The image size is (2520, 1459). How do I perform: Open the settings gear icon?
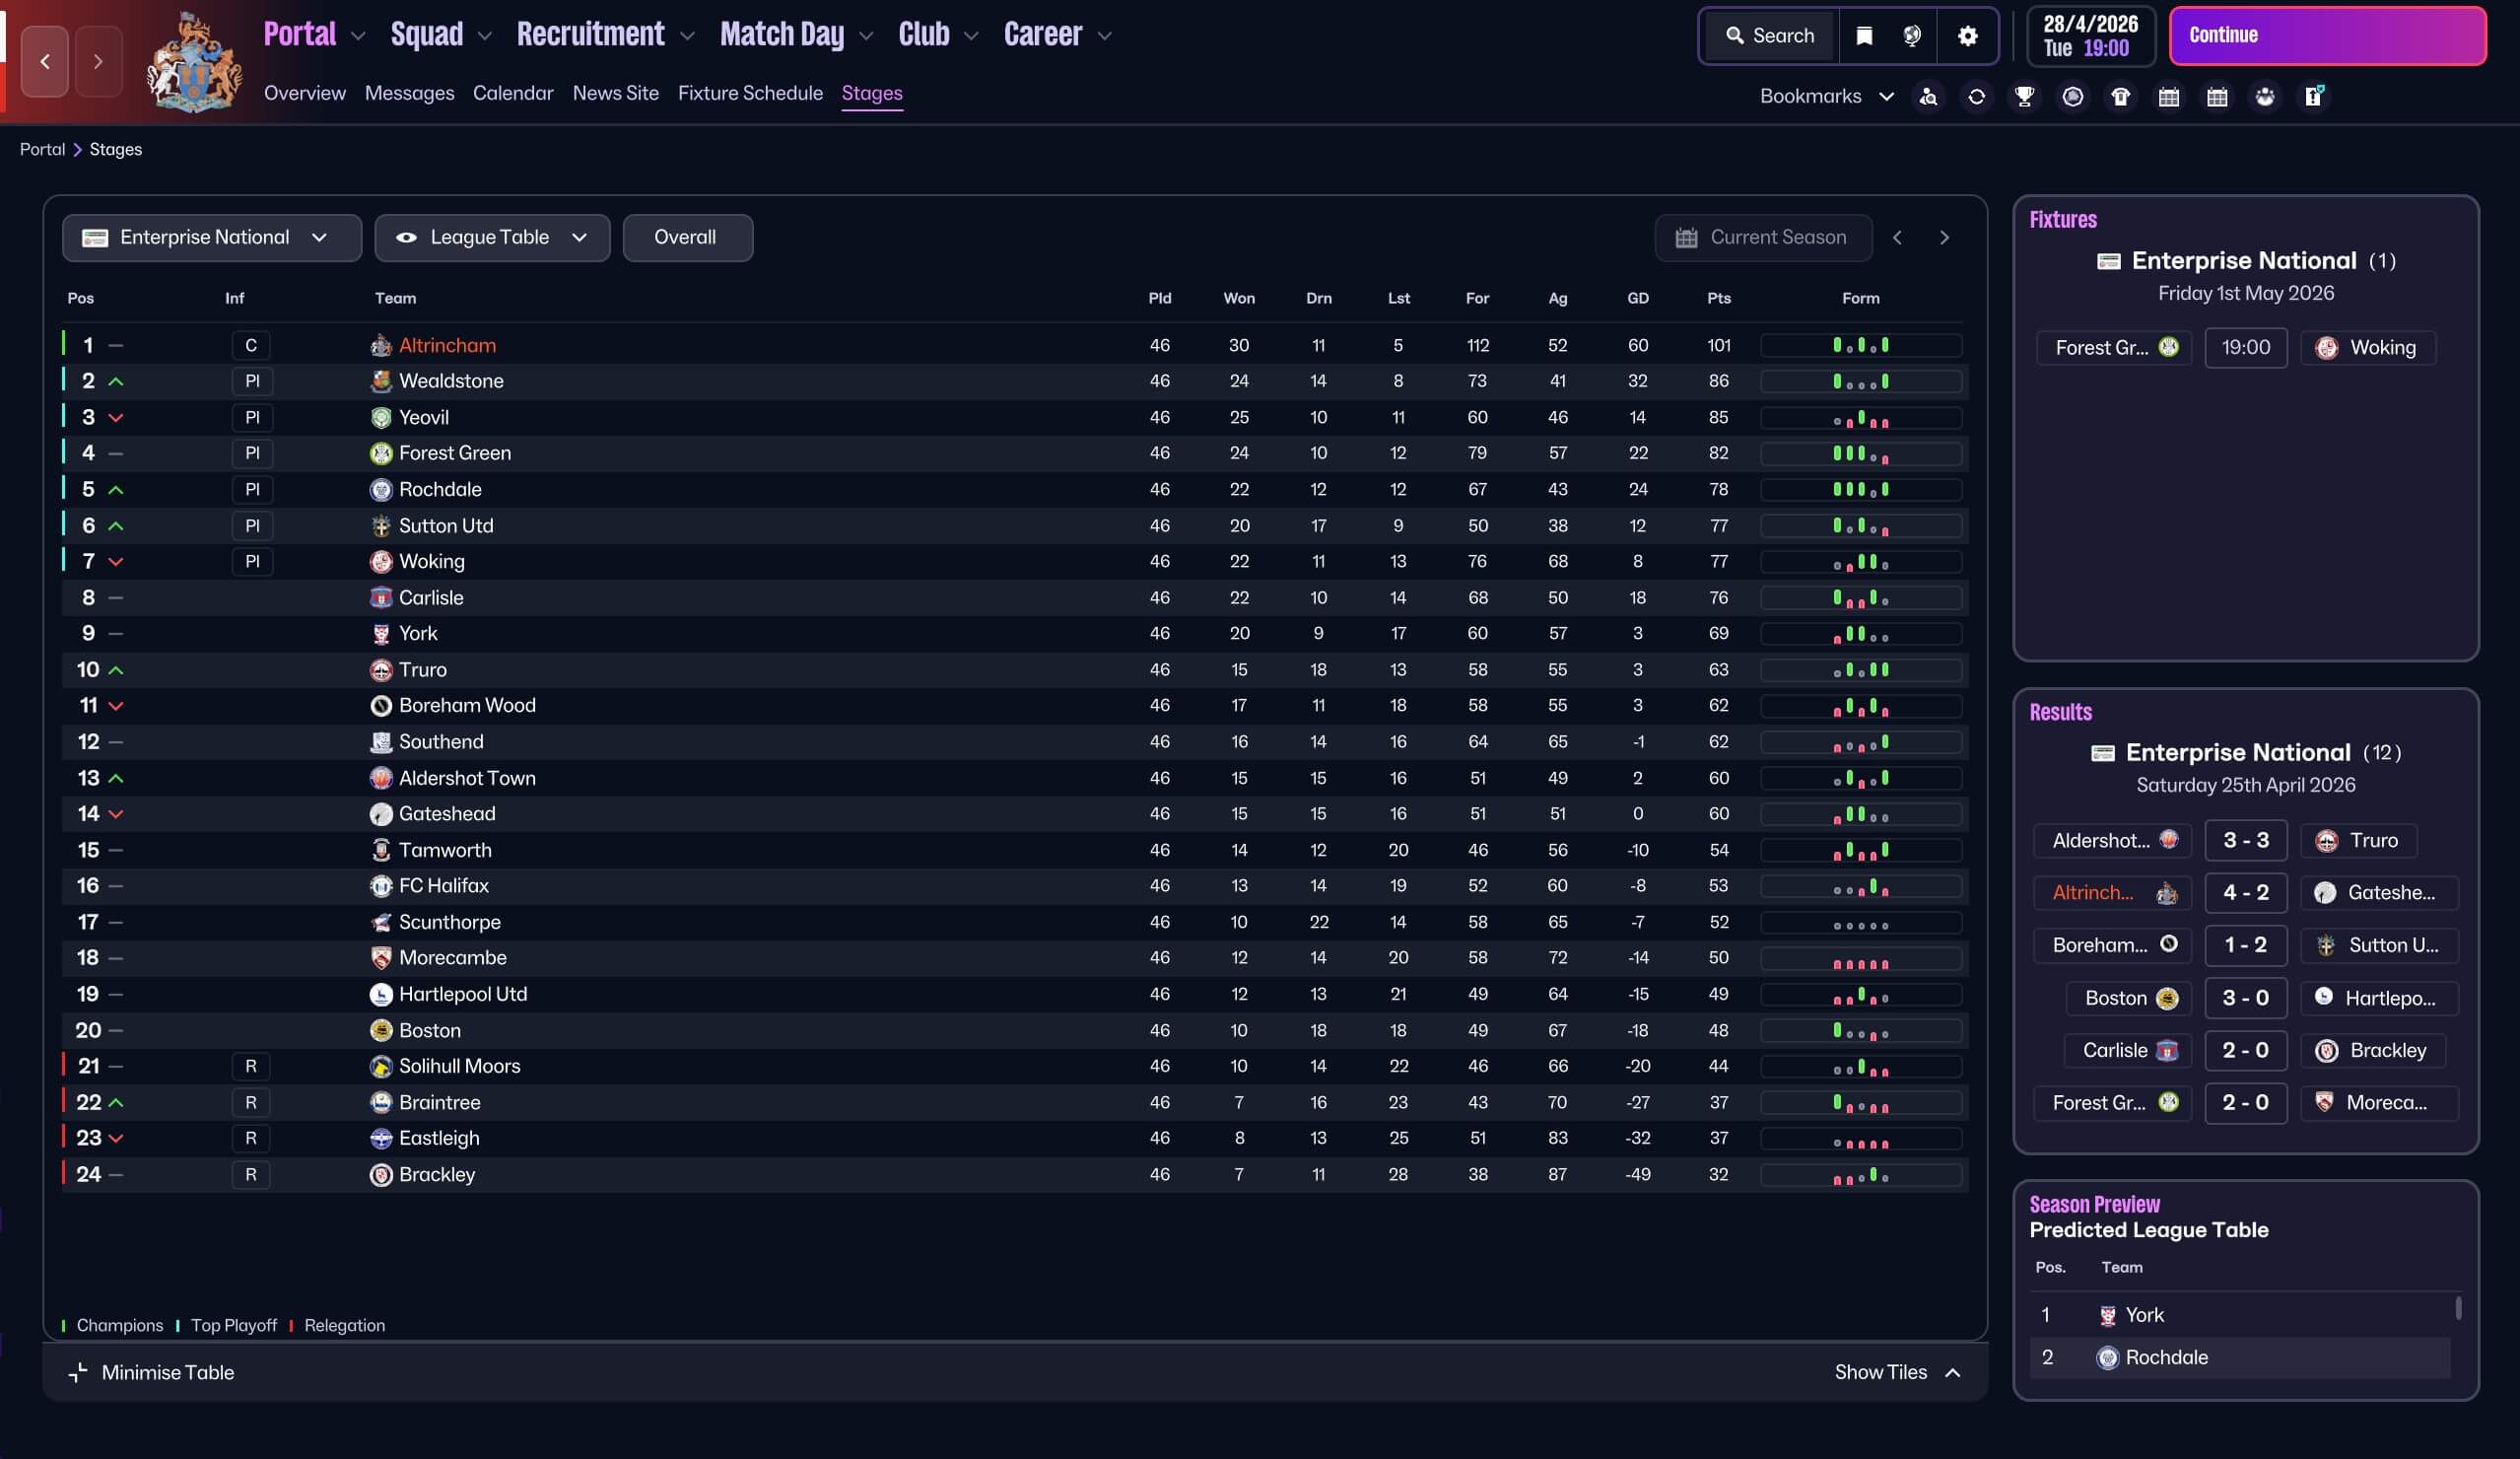point(1967,36)
